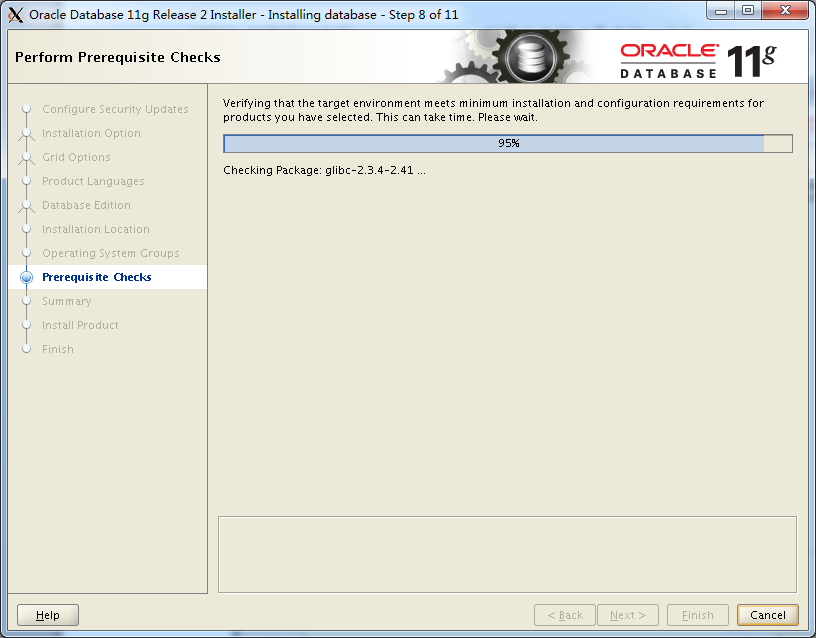Select Database Edition step
This screenshot has width=816, height=638.
tap(86, 205)
